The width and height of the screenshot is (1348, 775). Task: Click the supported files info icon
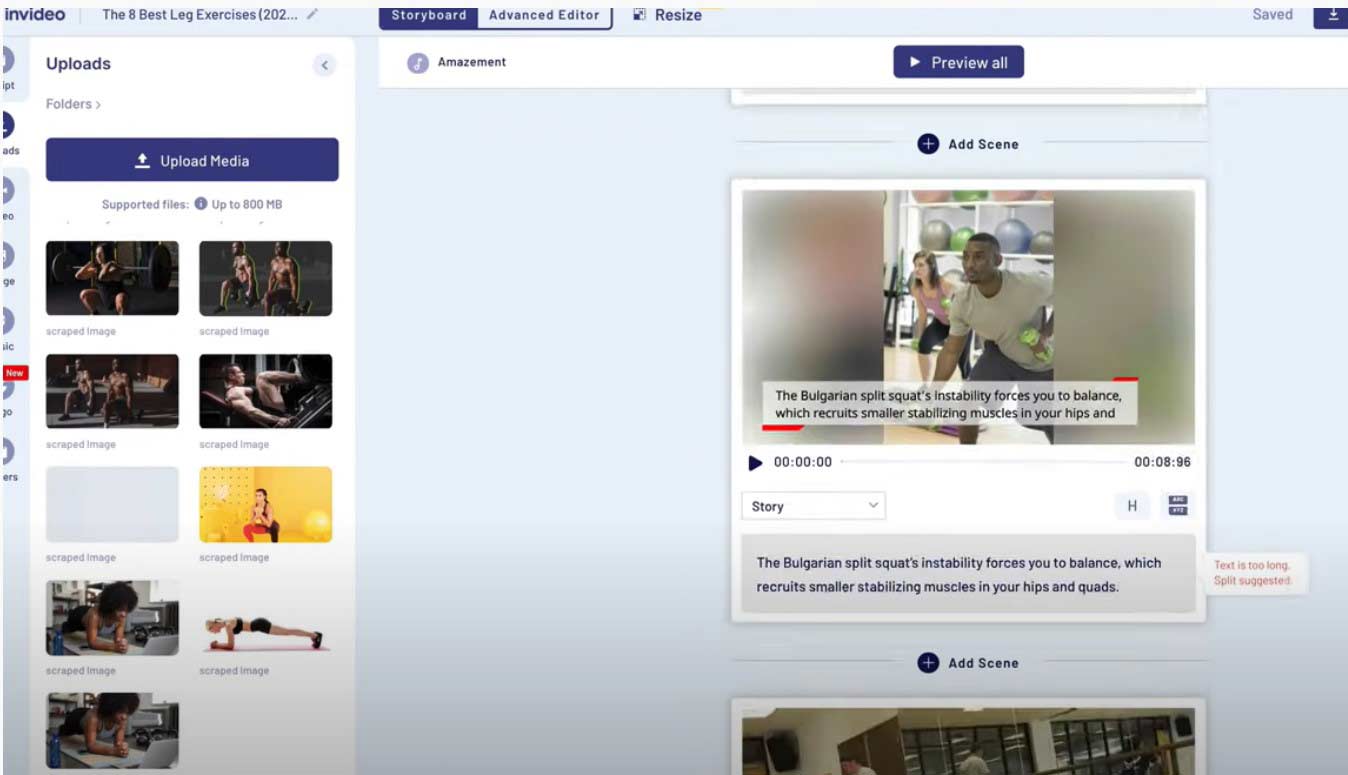pyautogui.click(x=201, y=204)
